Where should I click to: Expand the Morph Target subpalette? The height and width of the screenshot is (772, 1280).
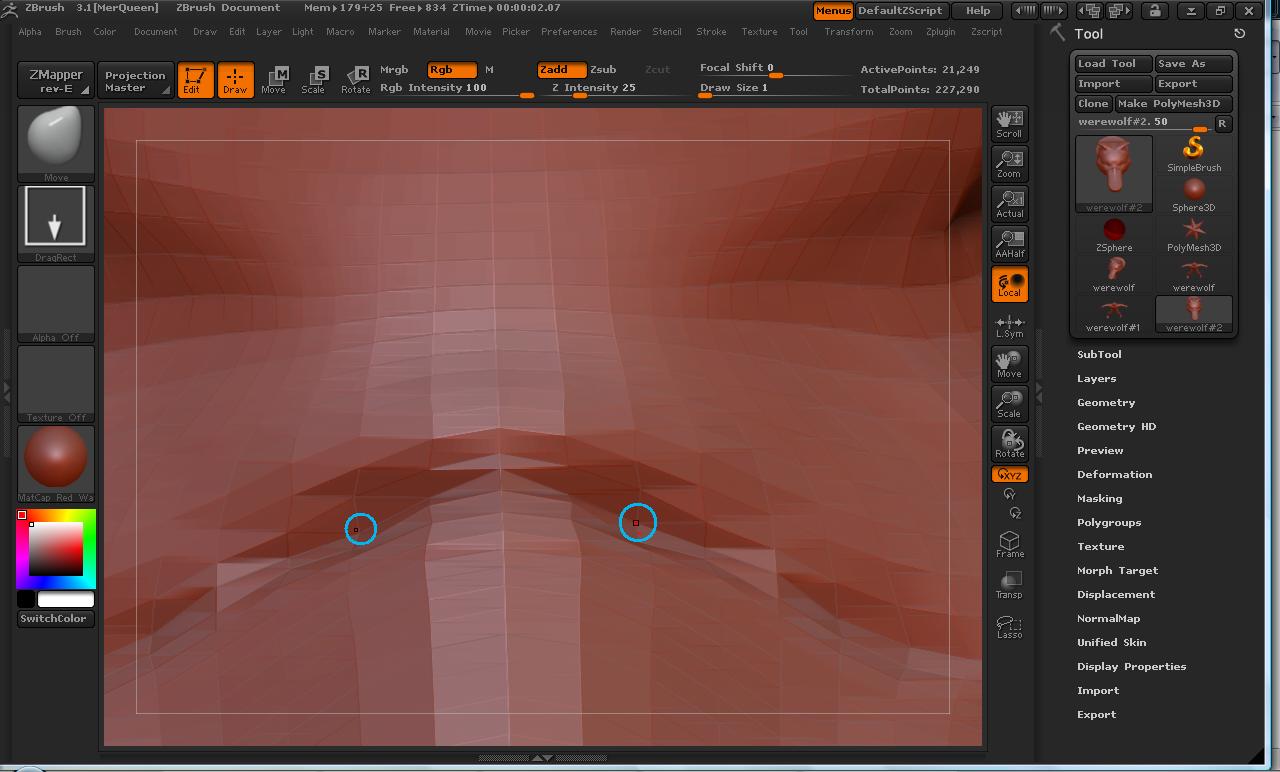[x=1117, y=570]
